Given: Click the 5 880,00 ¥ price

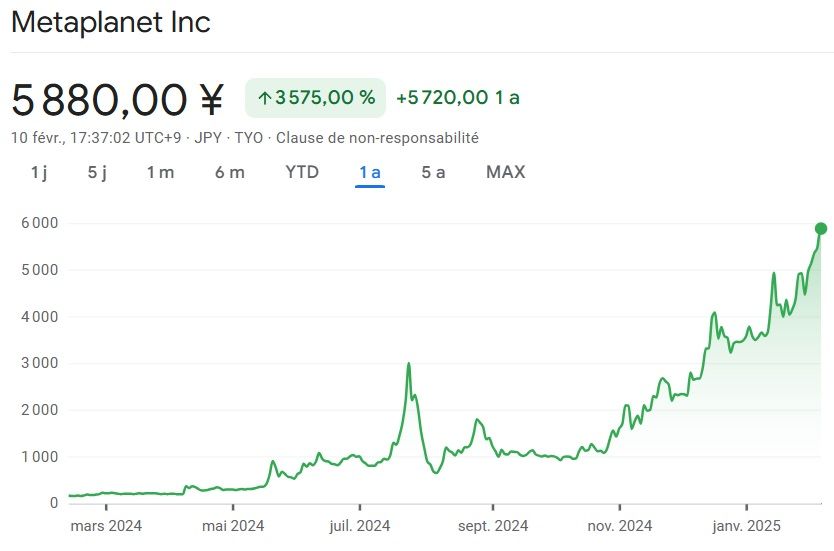Looking at the screenshot, I should pyautogui.click(x=118, y=99).
